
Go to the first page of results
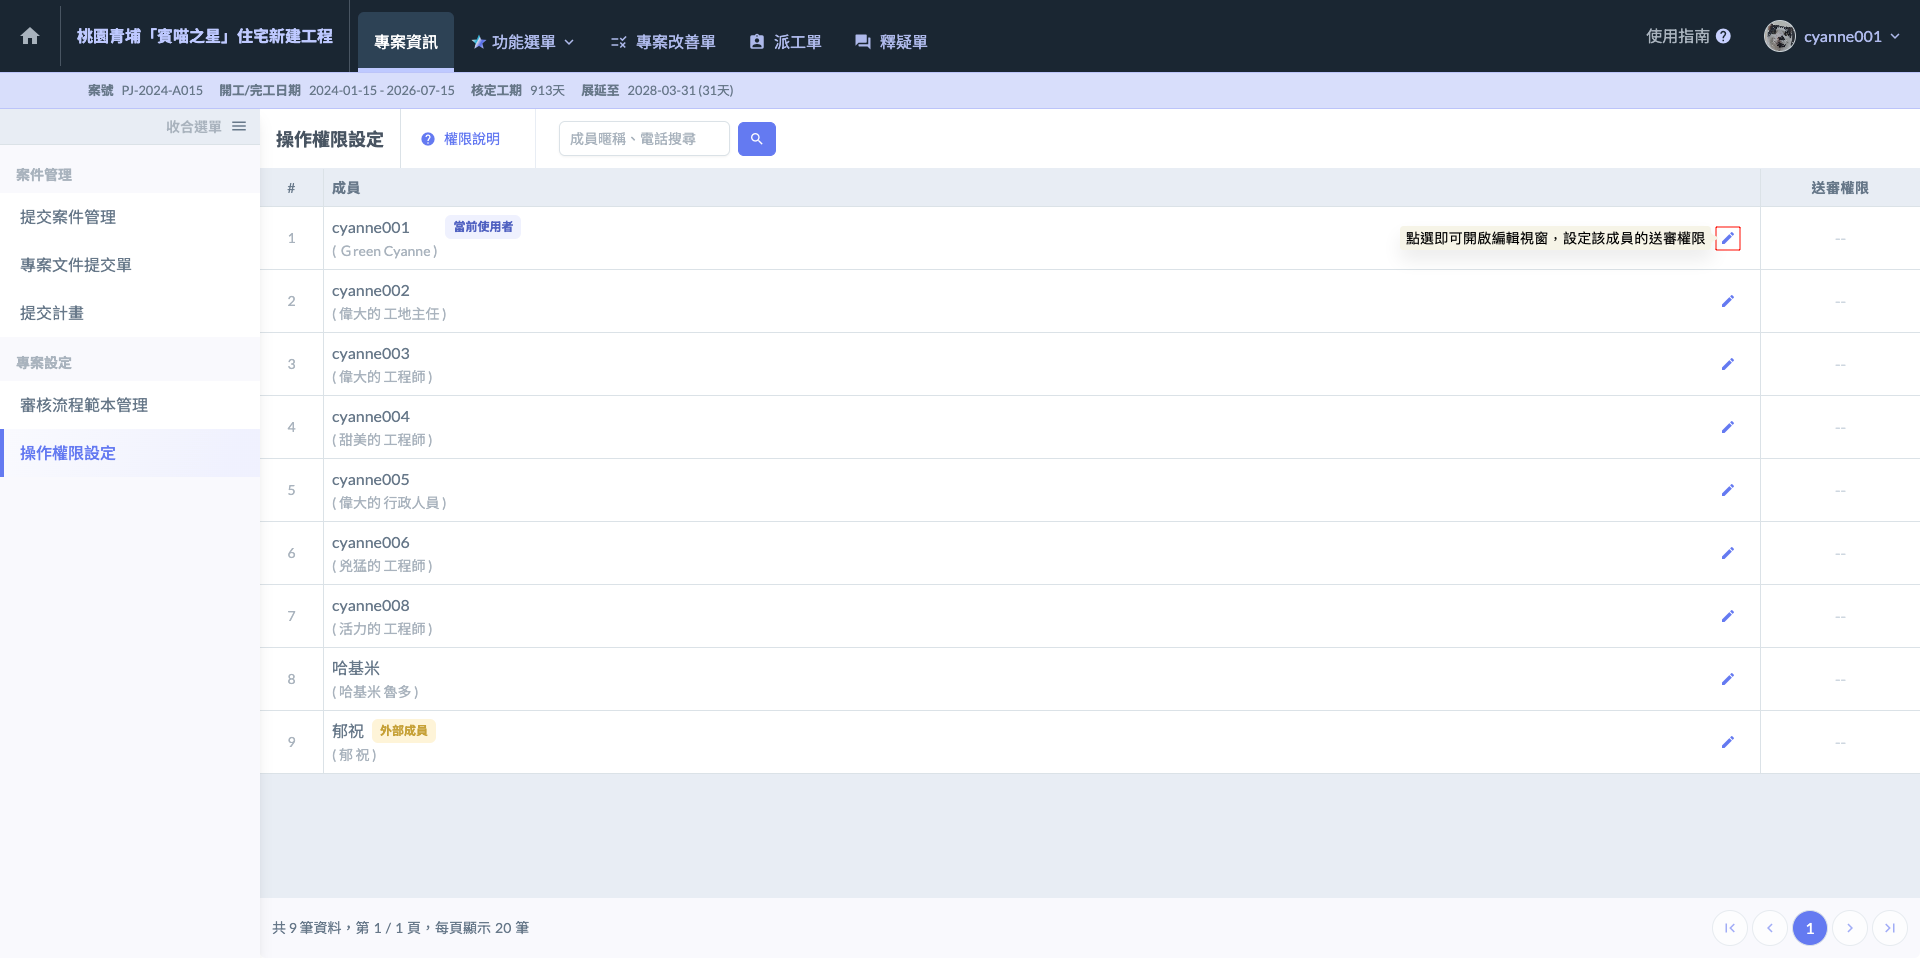[1730, 928]
